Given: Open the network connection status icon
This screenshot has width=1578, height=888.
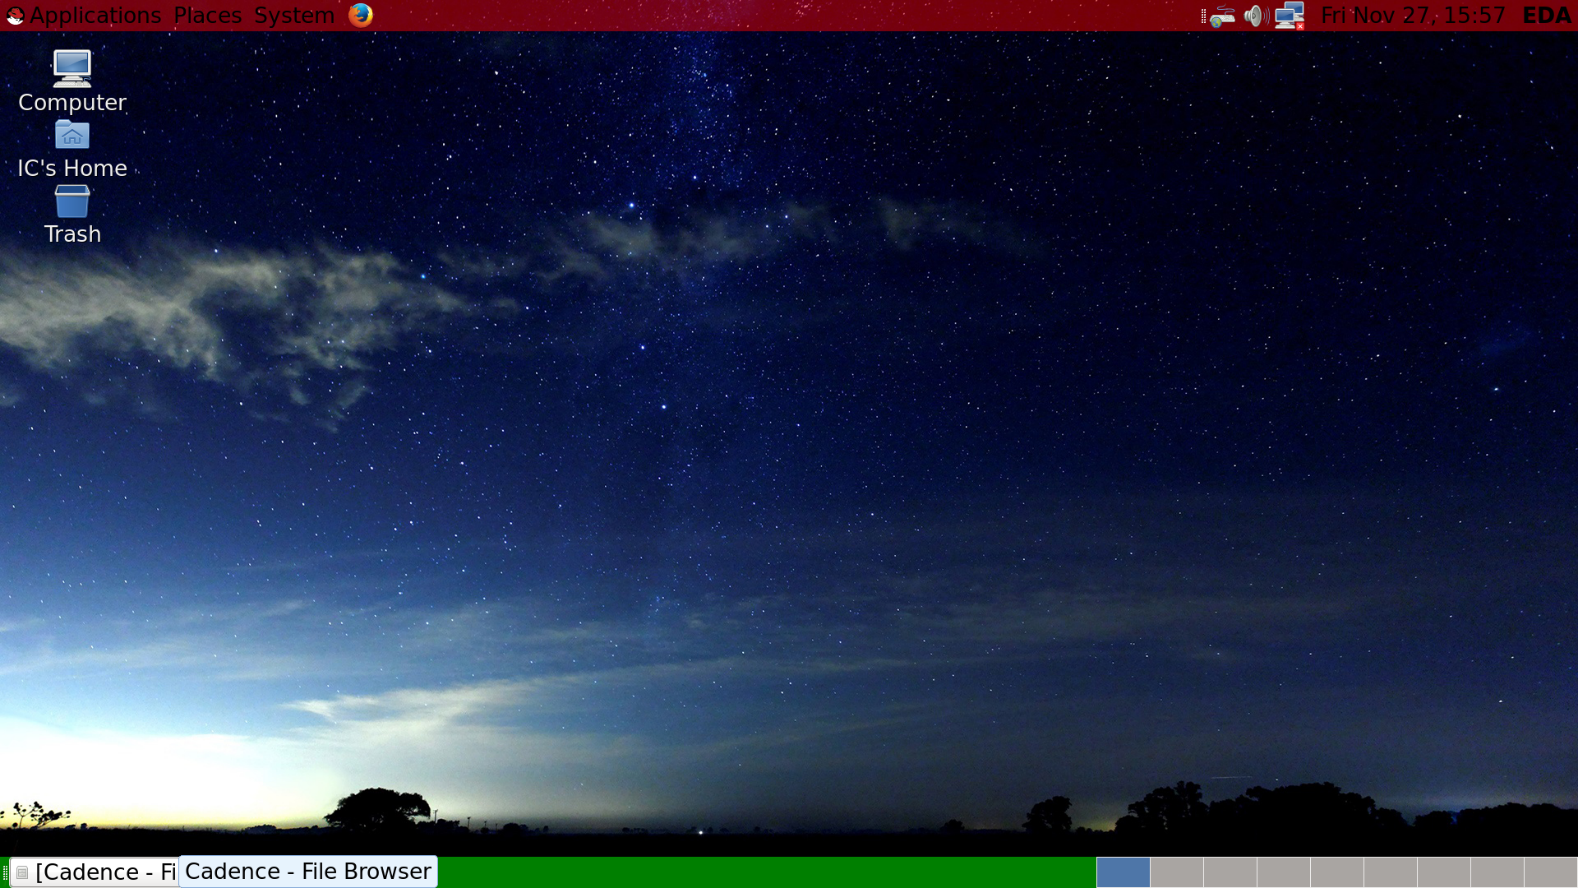Looking at the screenshot, I should (1290, 16).
